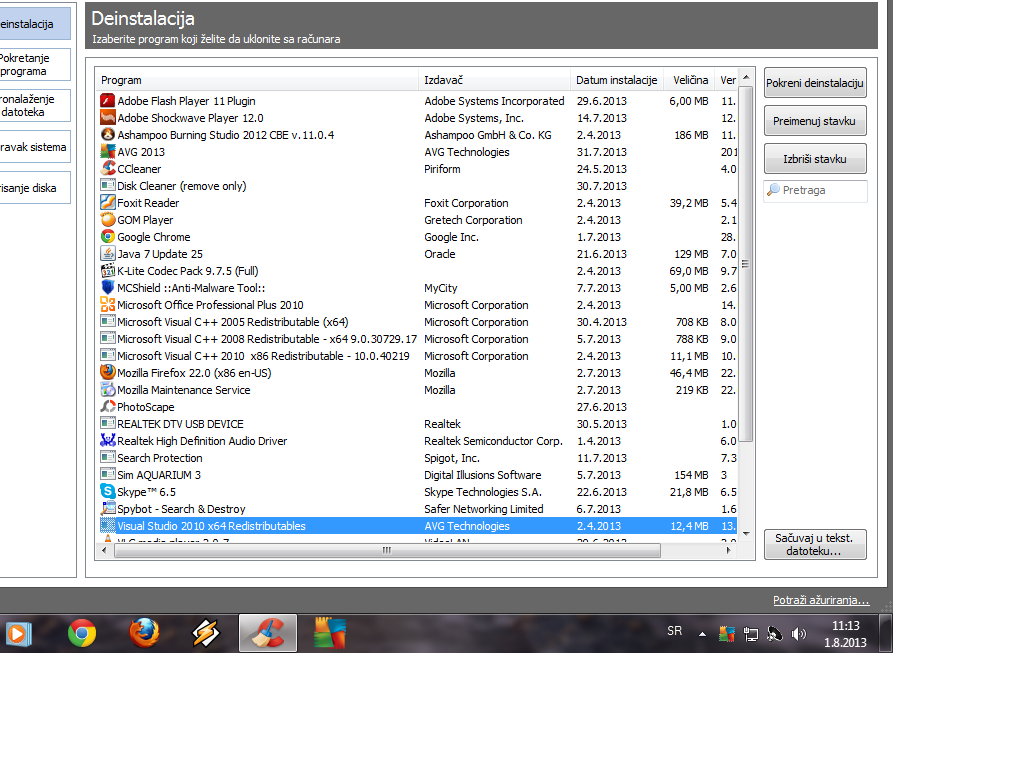Select the Mozilla Firefox 22.0 entry icon

coord(108,372)
